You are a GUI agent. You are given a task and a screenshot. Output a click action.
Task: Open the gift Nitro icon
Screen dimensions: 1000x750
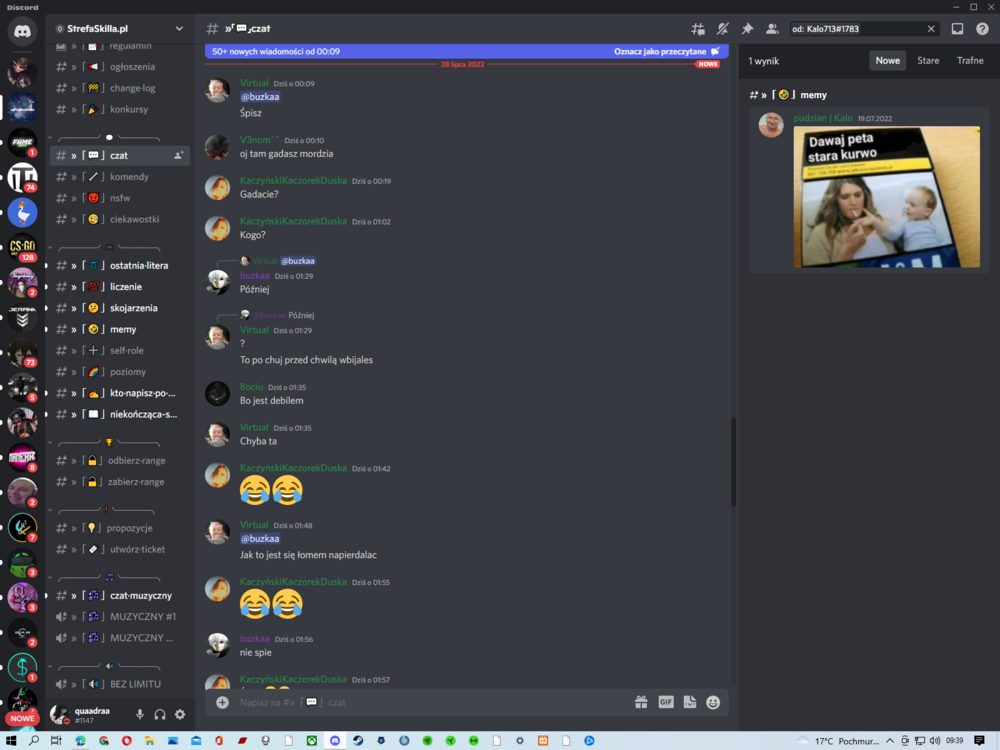[x=641, y=702]
